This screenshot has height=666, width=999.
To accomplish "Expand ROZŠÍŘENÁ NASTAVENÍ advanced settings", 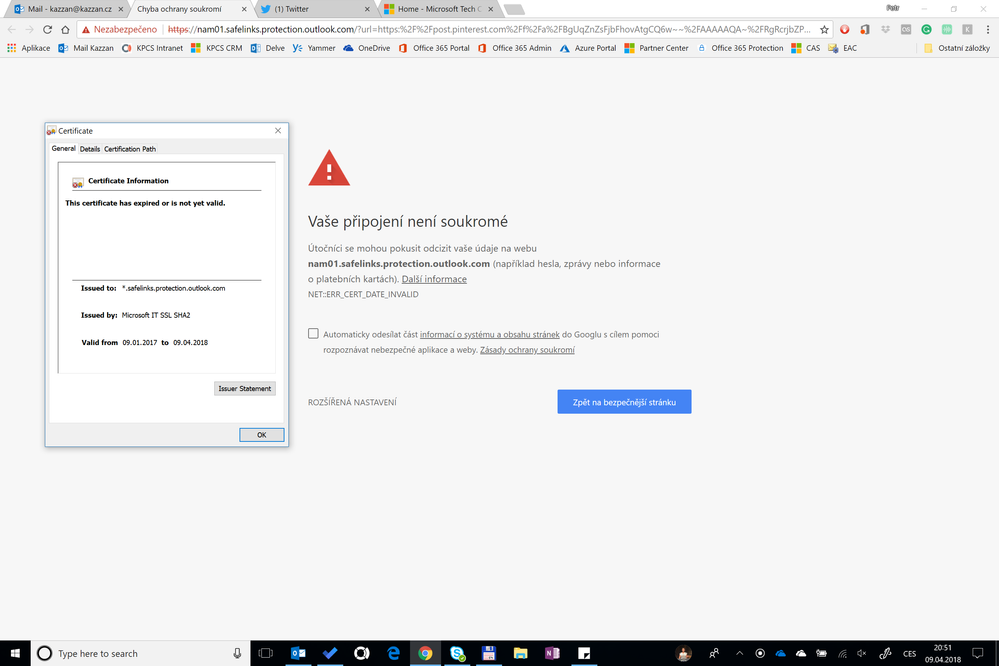I will (x=352, y=402).
